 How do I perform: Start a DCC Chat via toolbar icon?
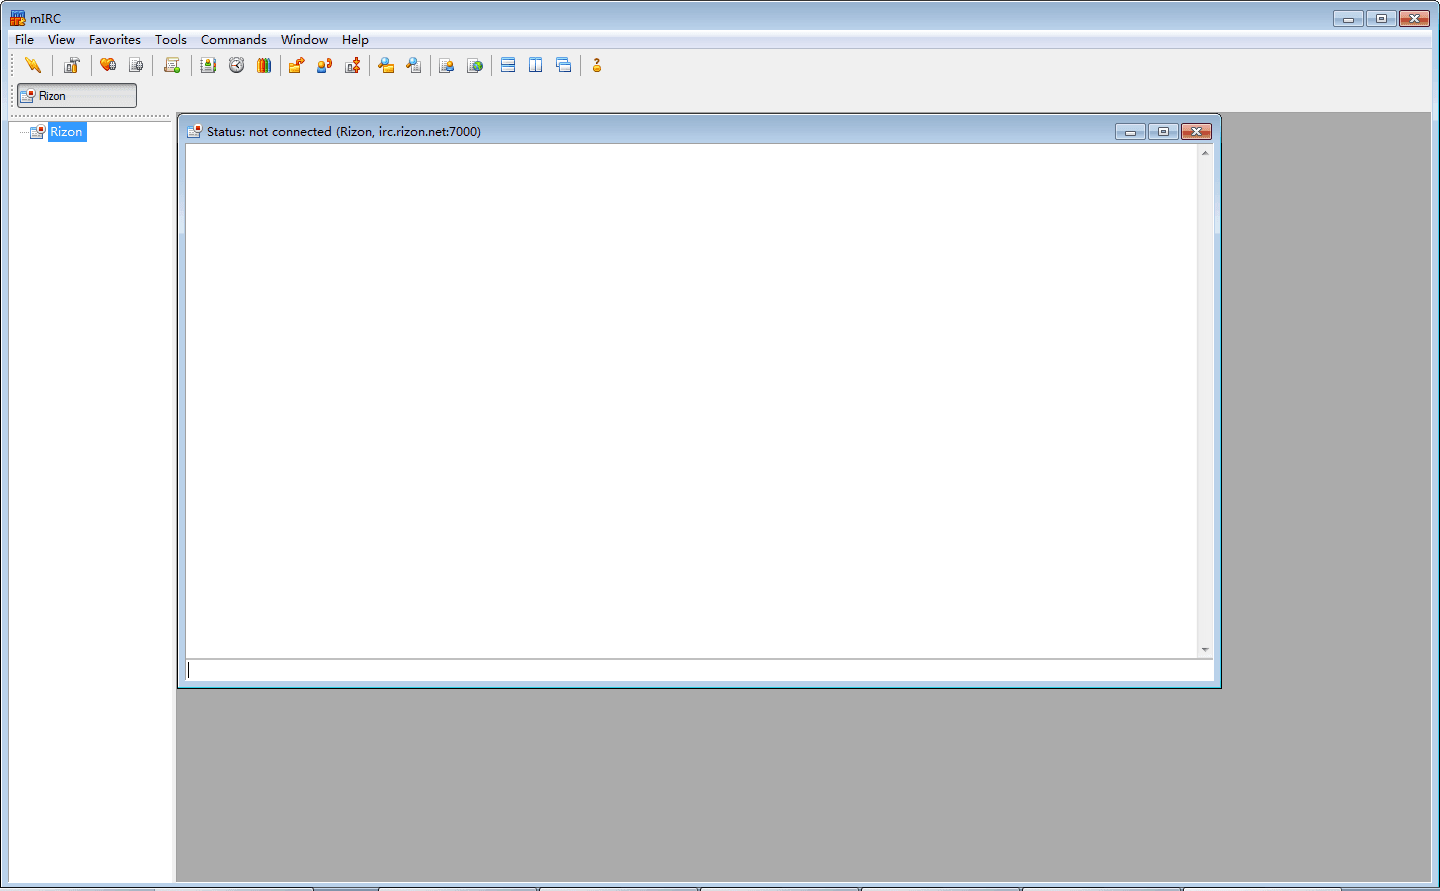point(324,65)
